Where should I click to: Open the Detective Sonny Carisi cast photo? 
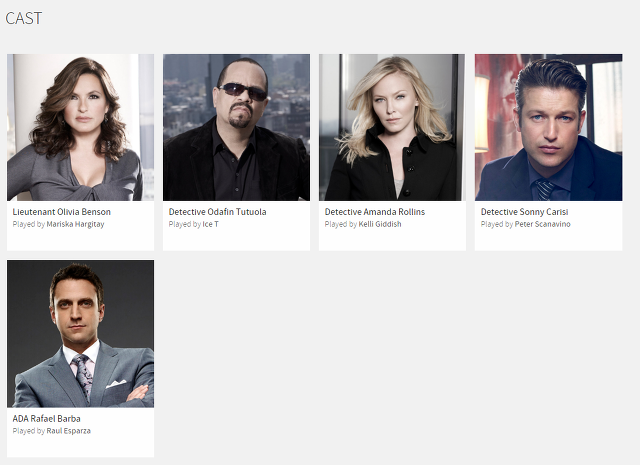point(549,127)
